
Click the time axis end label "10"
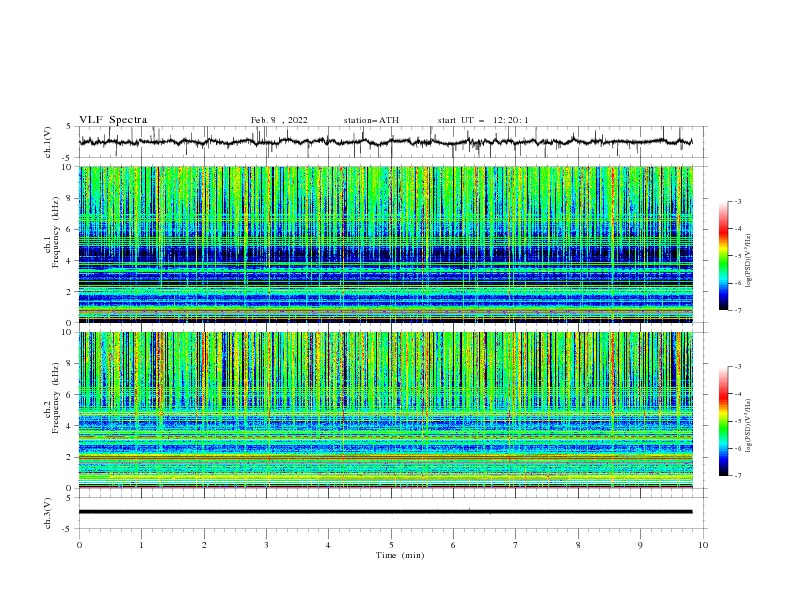[x=703, y=545]
